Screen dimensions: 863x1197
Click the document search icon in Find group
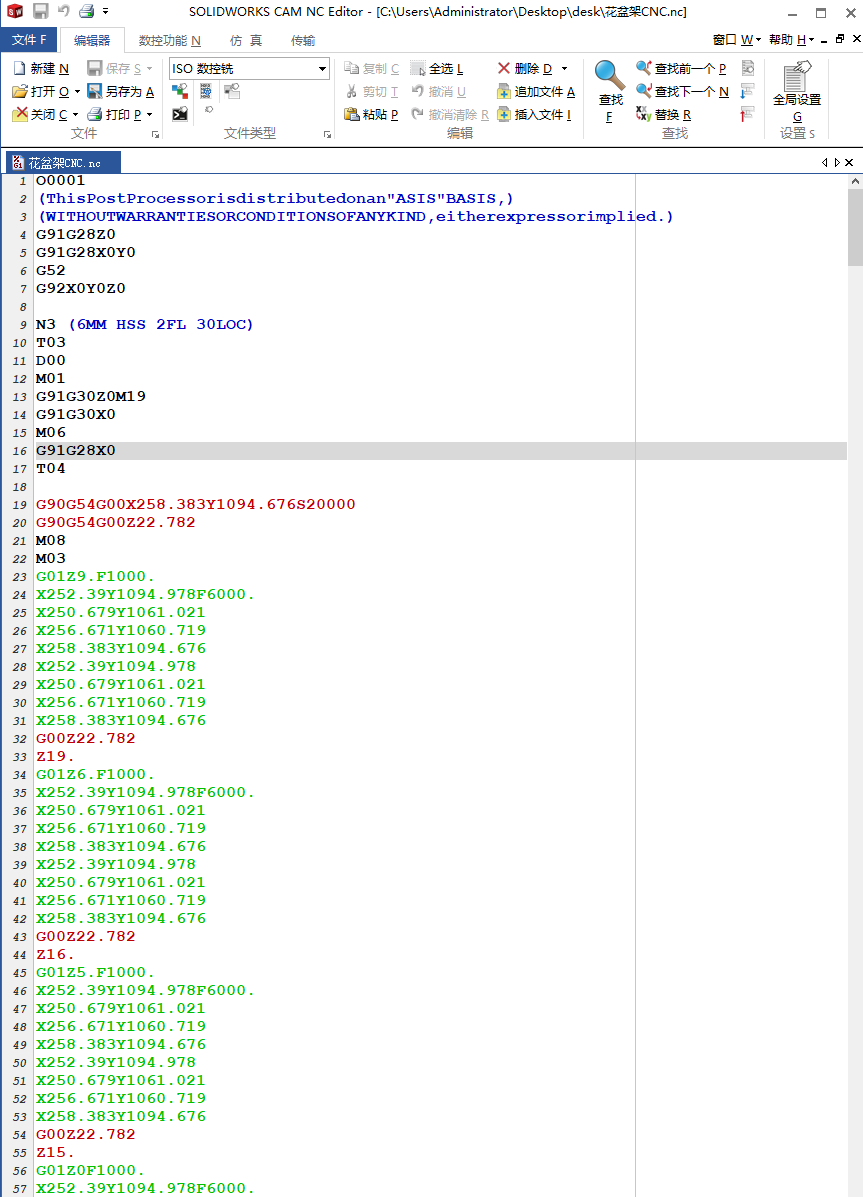pos(747,69)
